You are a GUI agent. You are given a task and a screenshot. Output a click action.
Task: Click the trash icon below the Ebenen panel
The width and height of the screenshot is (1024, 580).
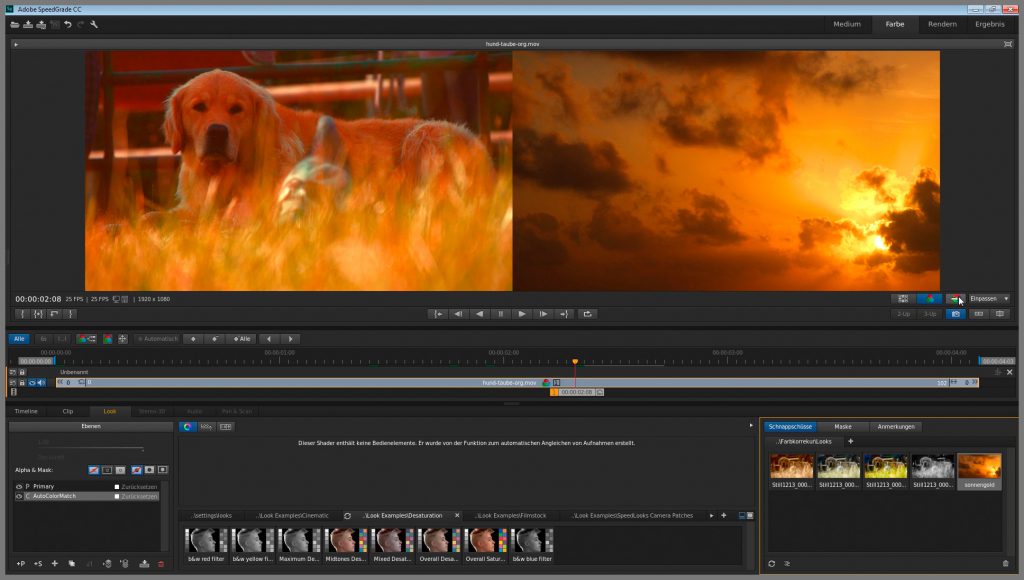tap(161, 564)
